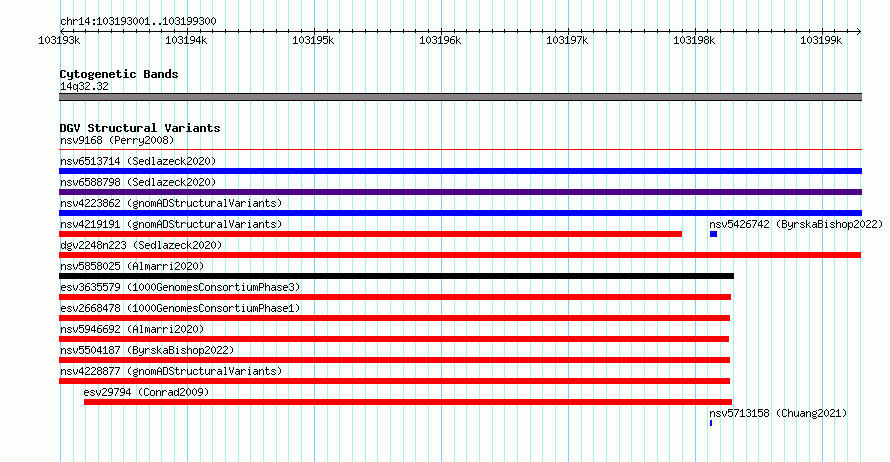
Task: Click esv2668478 1000GenomesConsortiumPhase1 label
Action: (180, 308)
